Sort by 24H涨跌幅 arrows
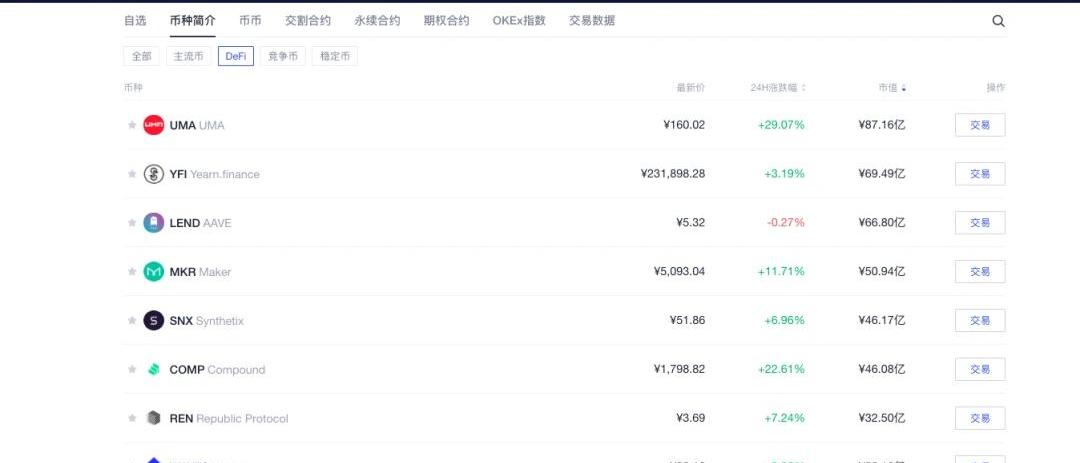This screenshot has width=1080, height=463. (804, 88)
